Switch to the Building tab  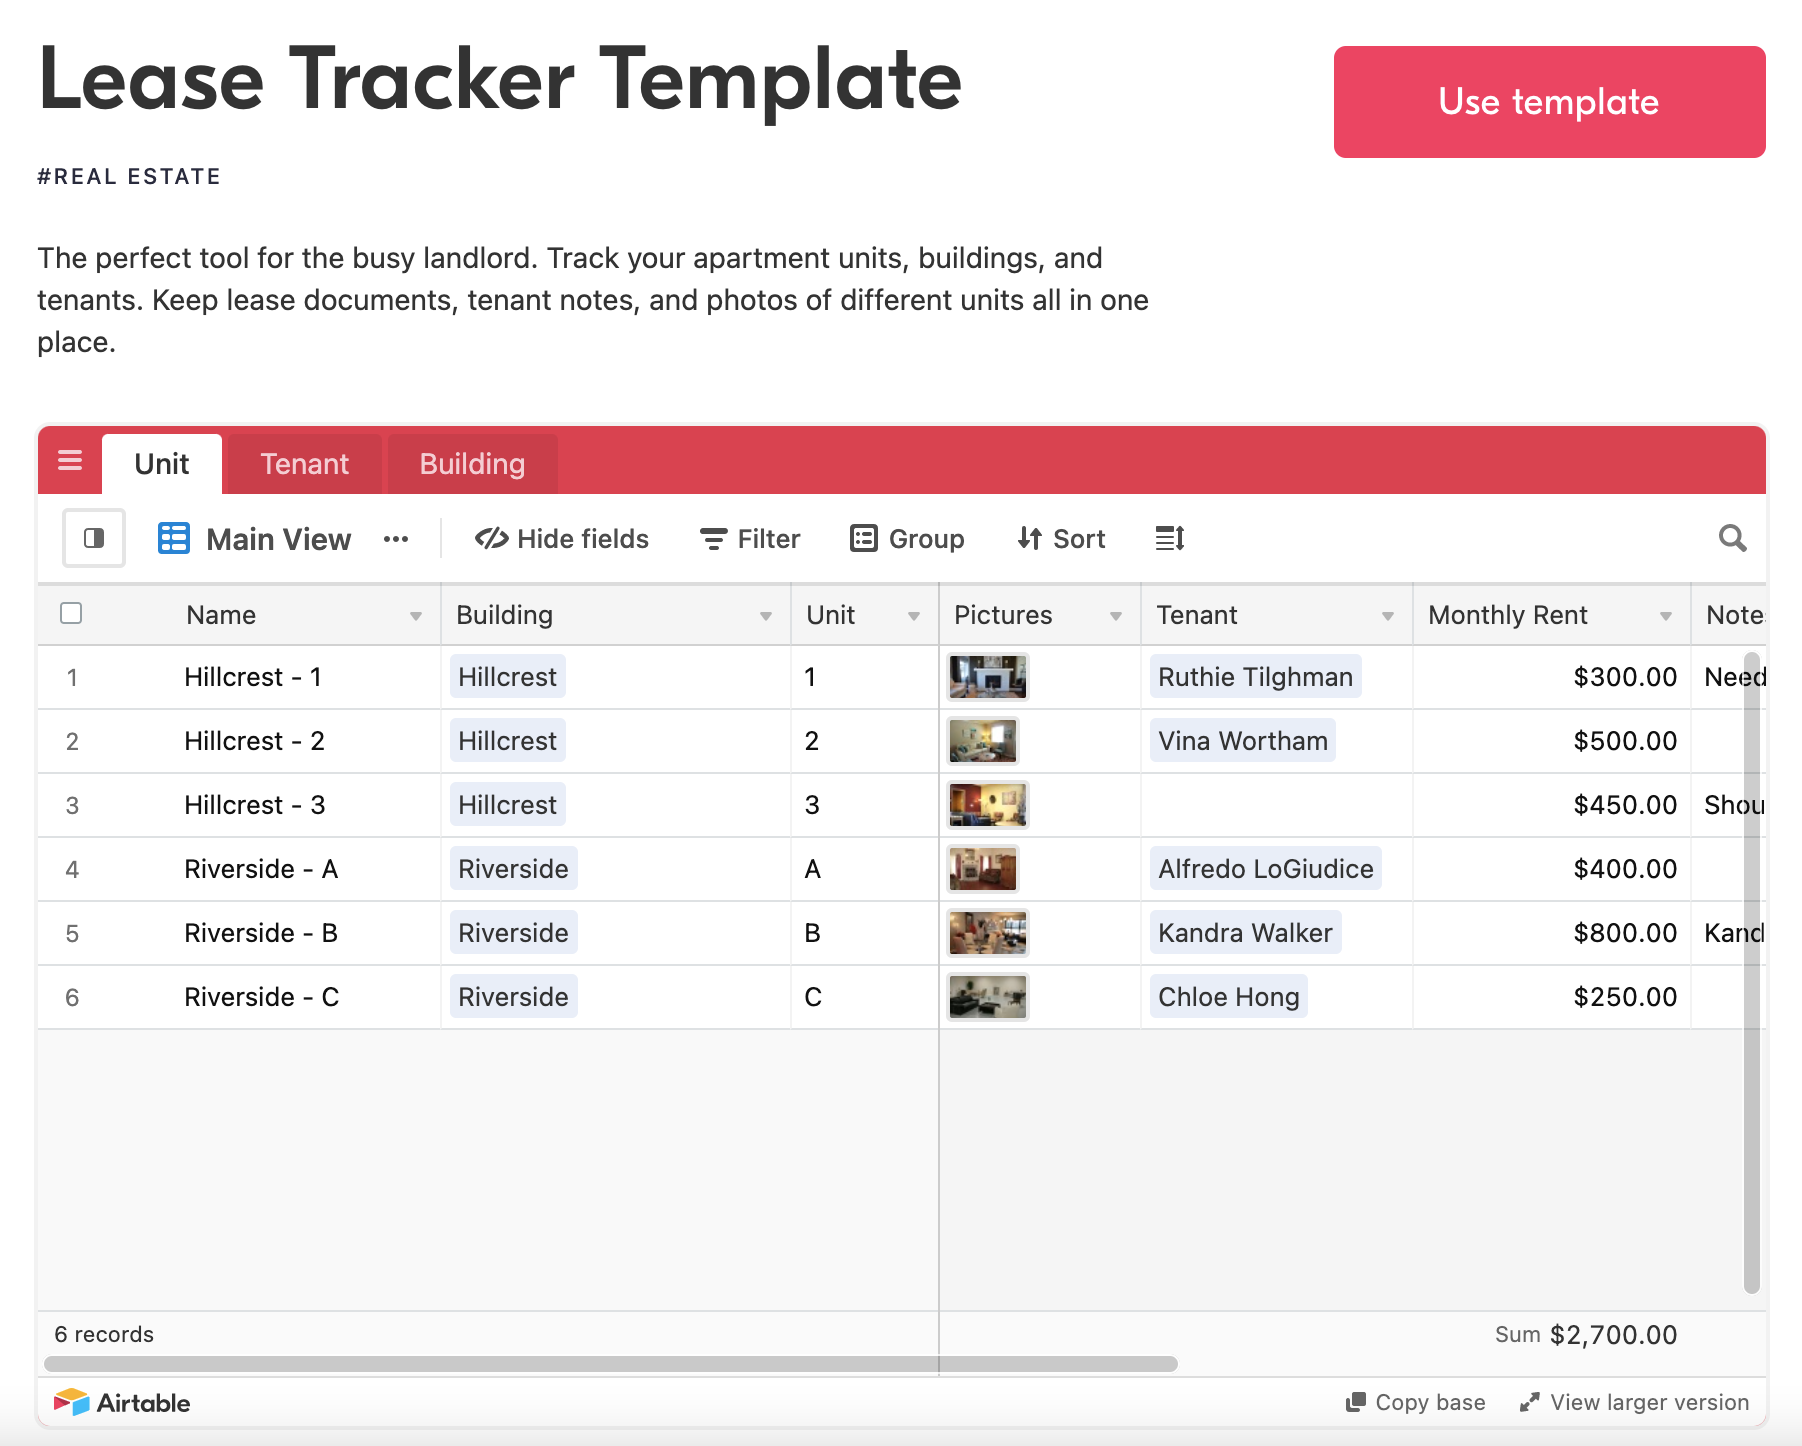tap(472, 464)
